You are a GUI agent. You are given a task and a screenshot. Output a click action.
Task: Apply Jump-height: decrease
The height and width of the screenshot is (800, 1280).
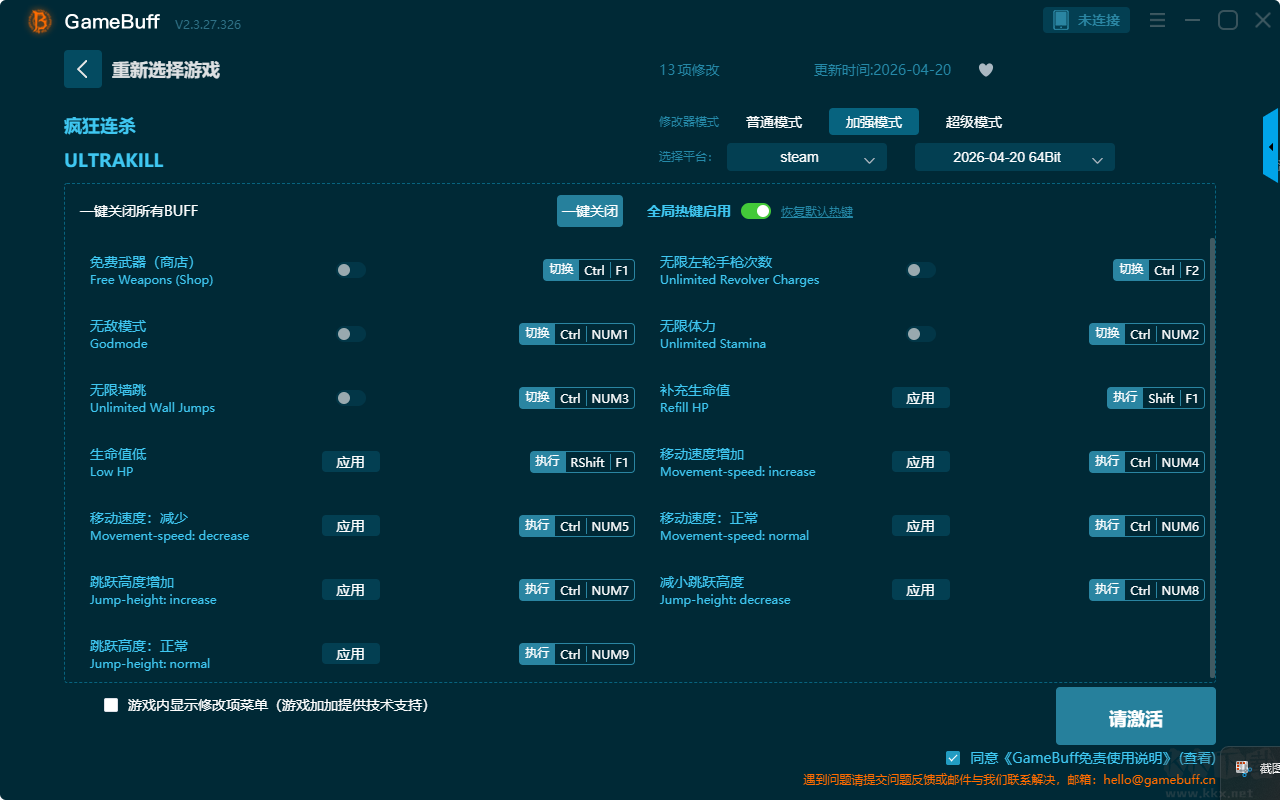click(921, 590)
